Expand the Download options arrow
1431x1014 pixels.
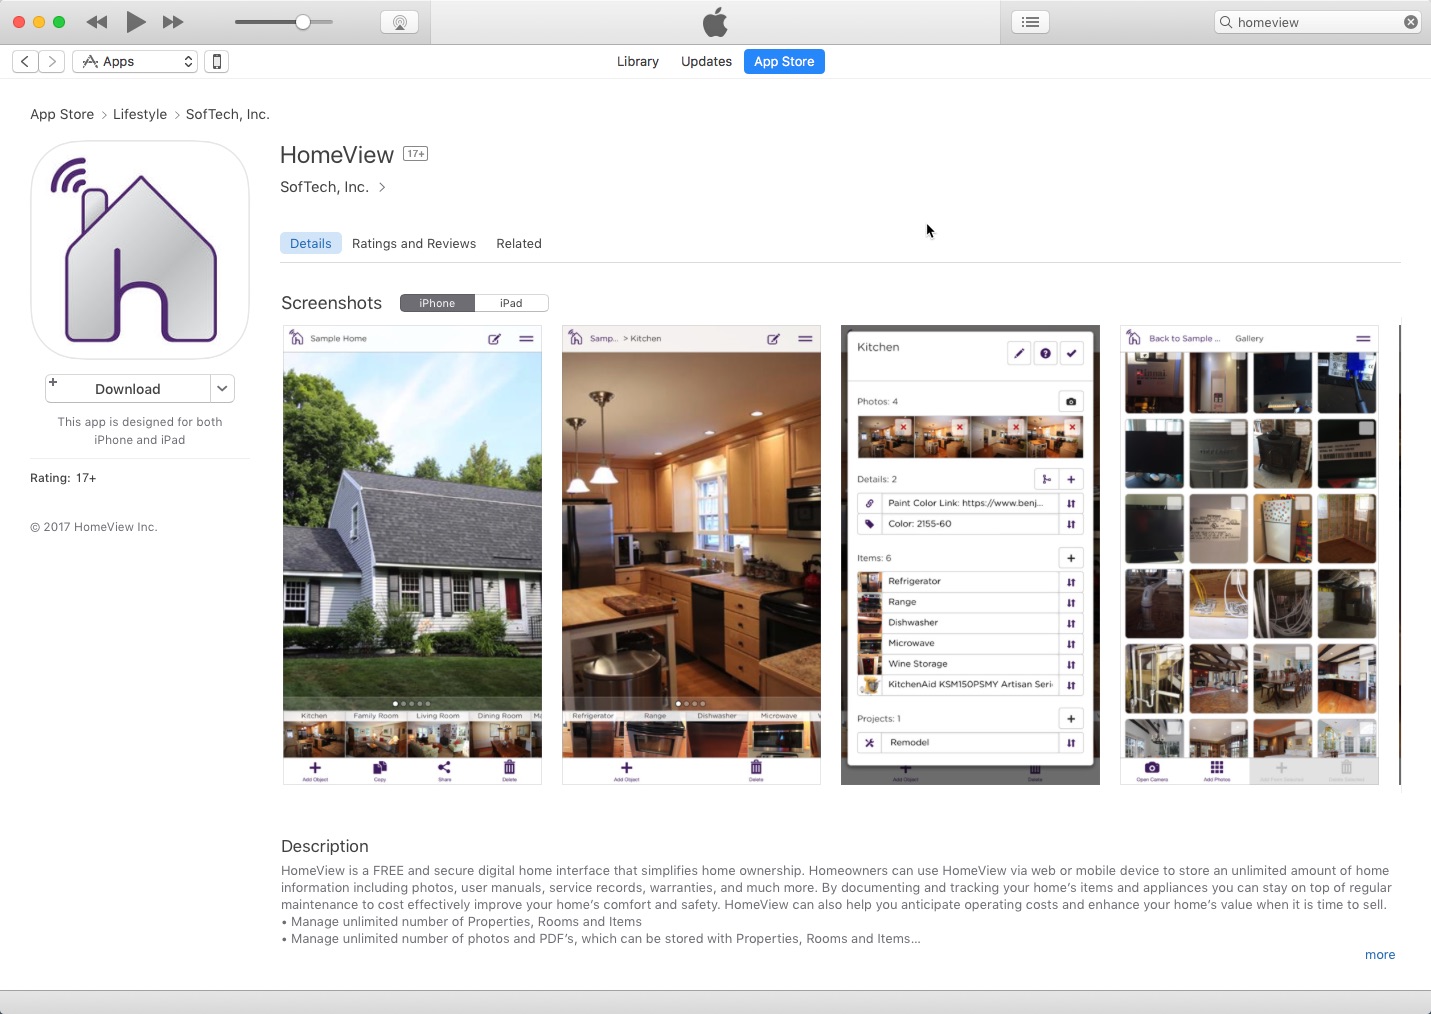(222, 389)
